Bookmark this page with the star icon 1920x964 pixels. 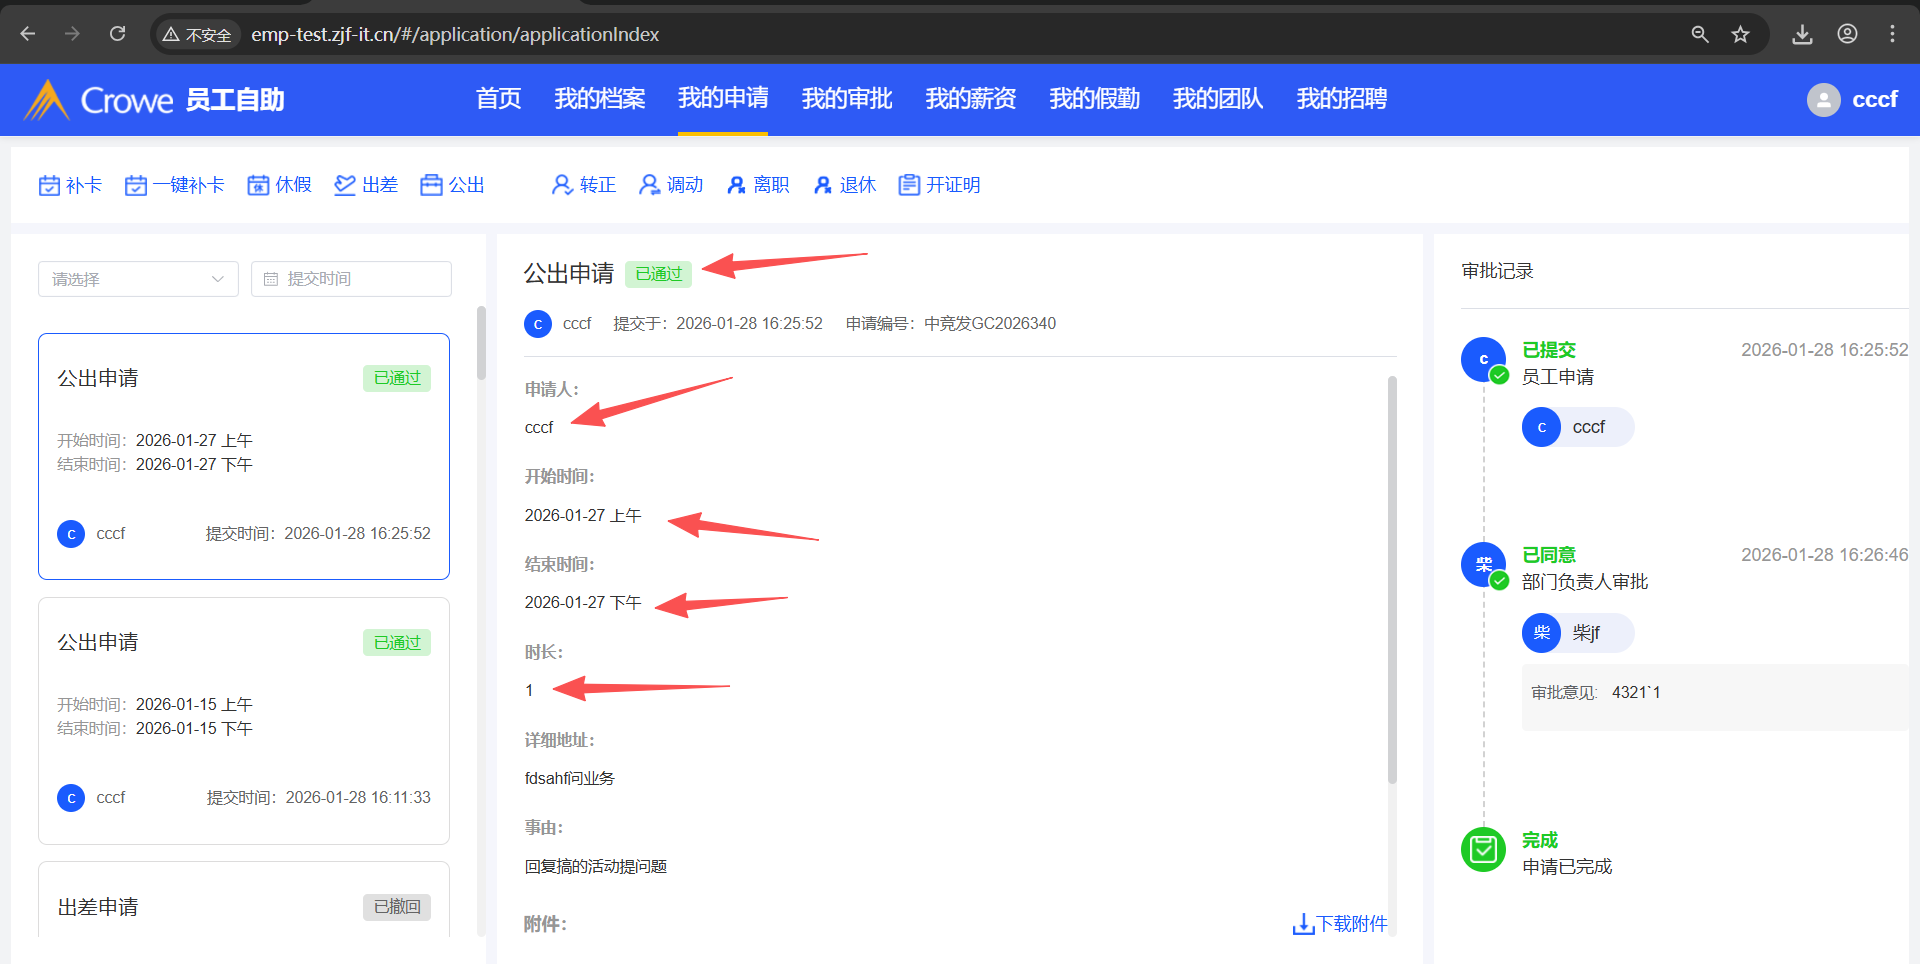(x=1741, y=34)
